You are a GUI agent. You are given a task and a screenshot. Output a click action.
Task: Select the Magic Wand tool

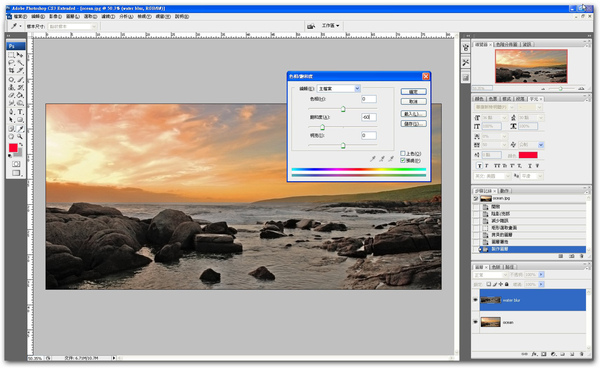(20, 62)
